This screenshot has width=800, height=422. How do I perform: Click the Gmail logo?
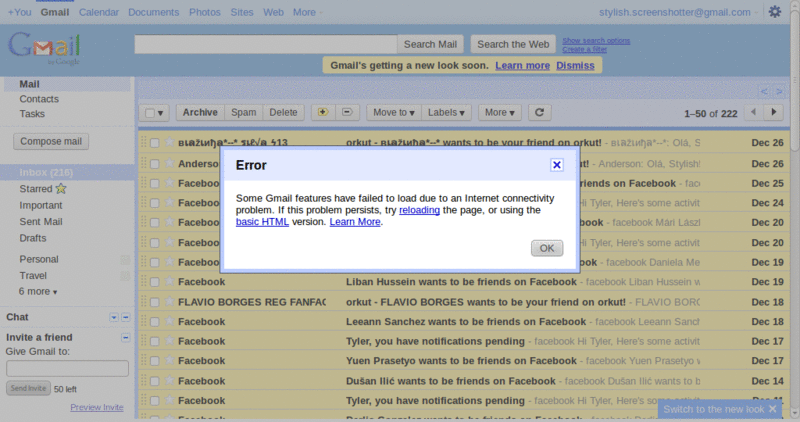[44, 48]
